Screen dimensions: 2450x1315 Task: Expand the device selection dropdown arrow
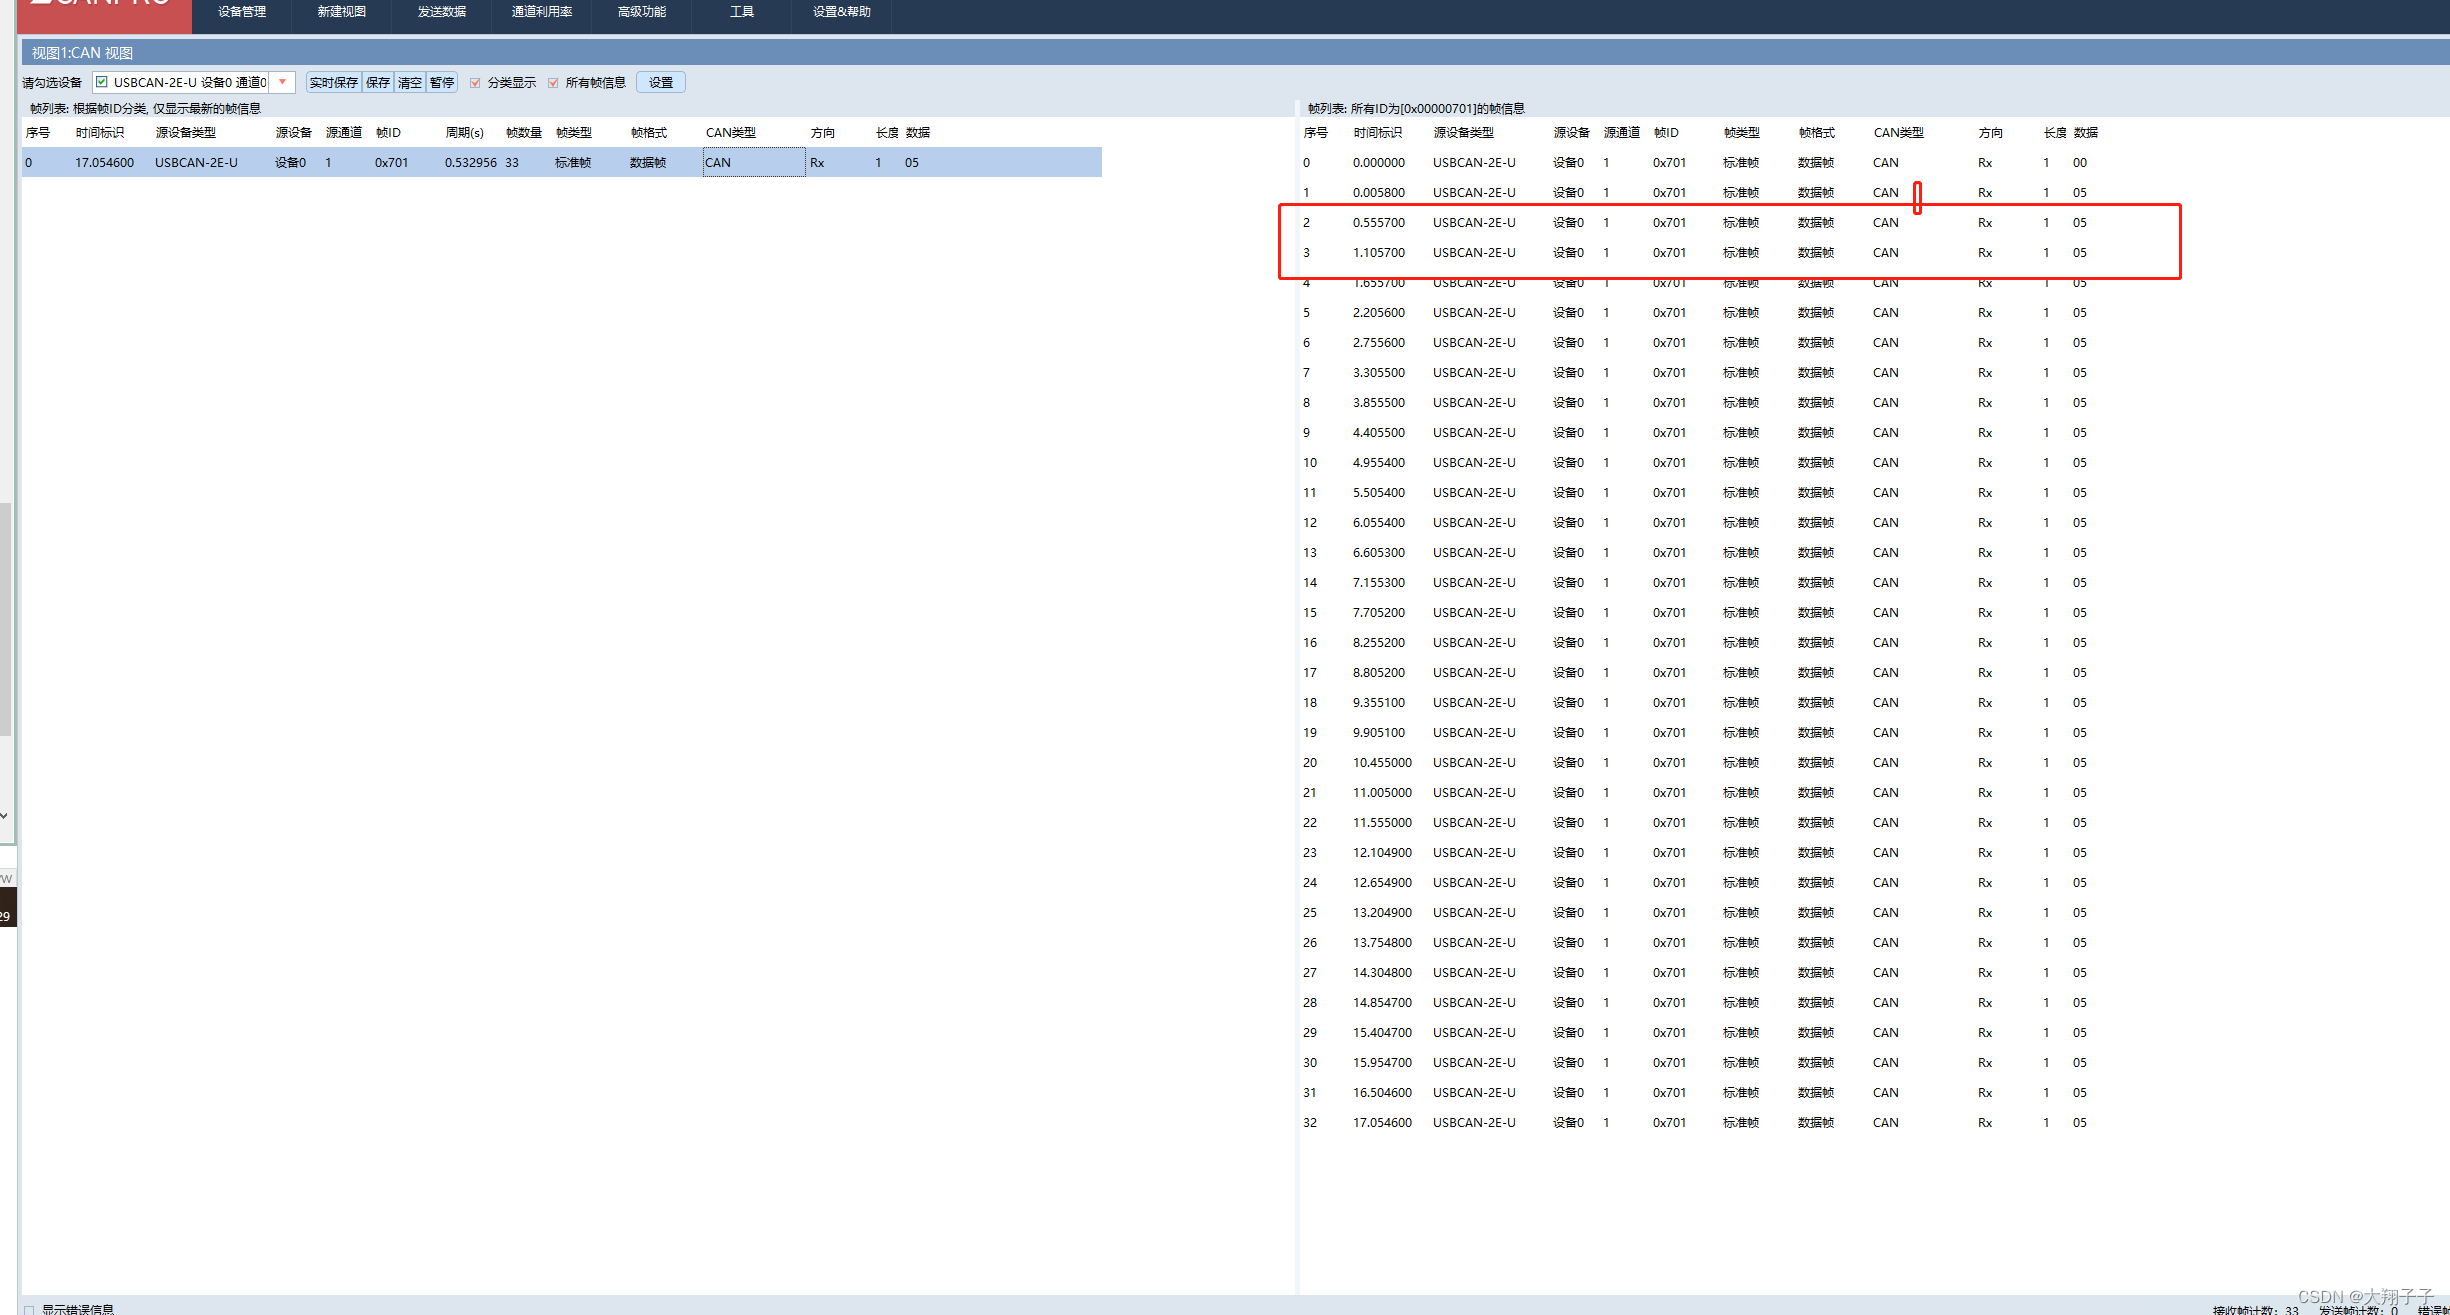(283, 82)
